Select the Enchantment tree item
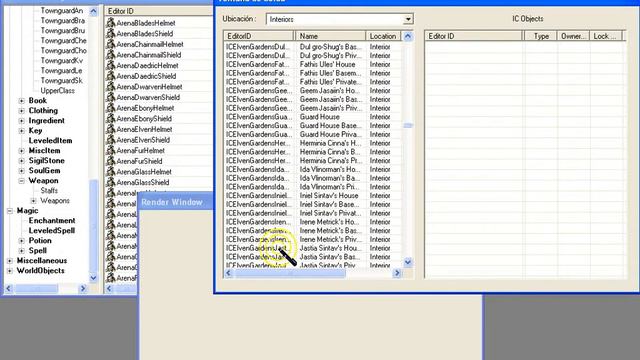 click(52, 221)
